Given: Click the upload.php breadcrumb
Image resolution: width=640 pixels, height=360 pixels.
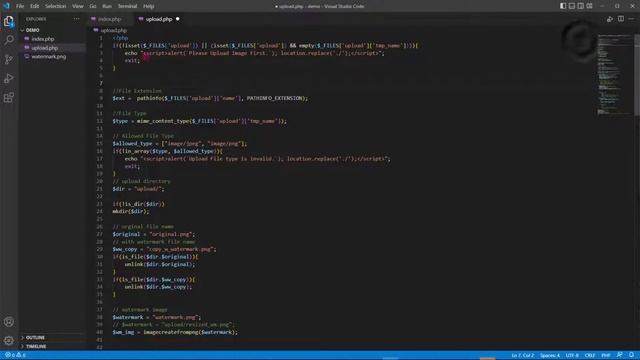Looking at the screenshot, I should [113, 30].
